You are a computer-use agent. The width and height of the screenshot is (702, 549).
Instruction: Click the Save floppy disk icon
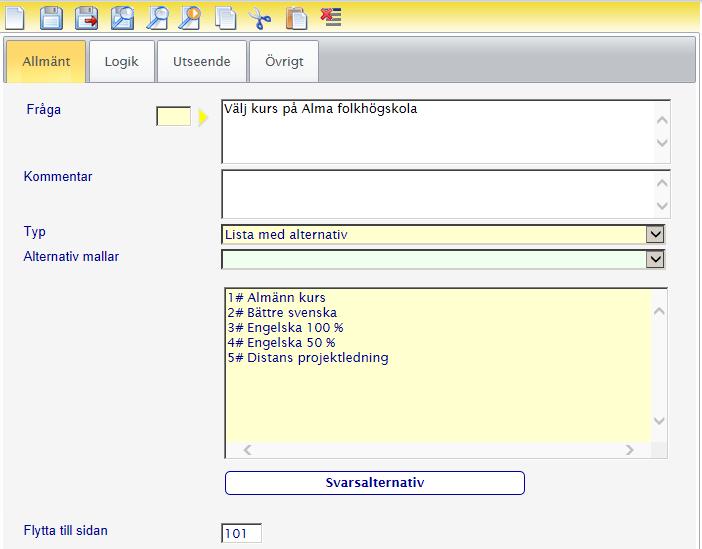coord(51,18)
